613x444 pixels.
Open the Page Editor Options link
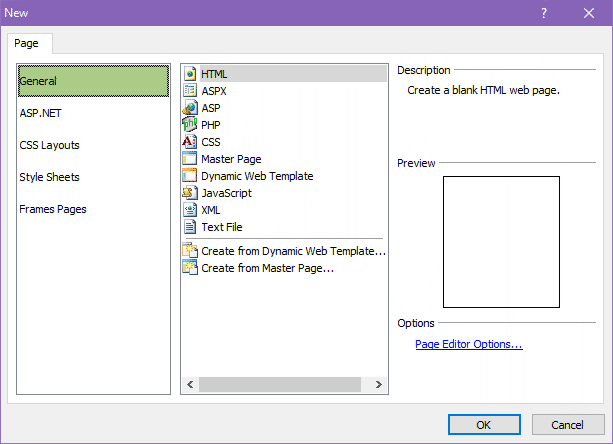[468, 344]
